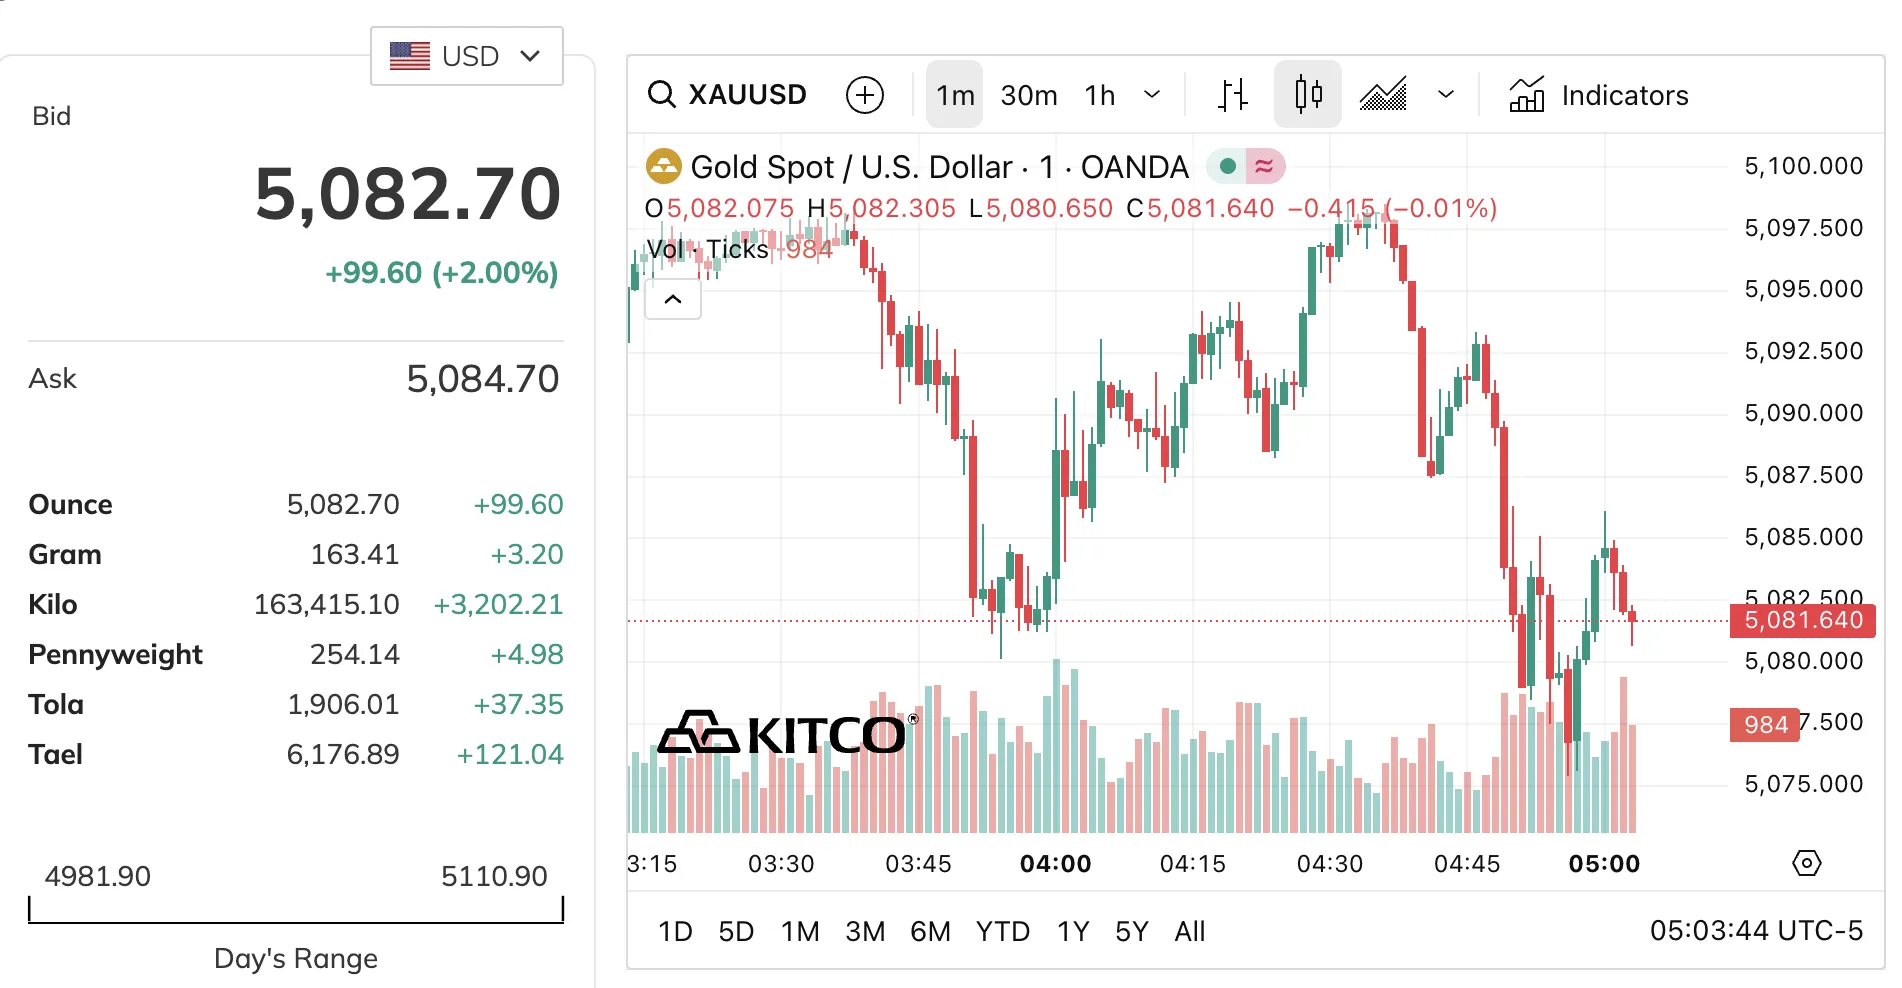Toggle the green market status dot
Screen dimensions: 1902x988
[1228, 166]
